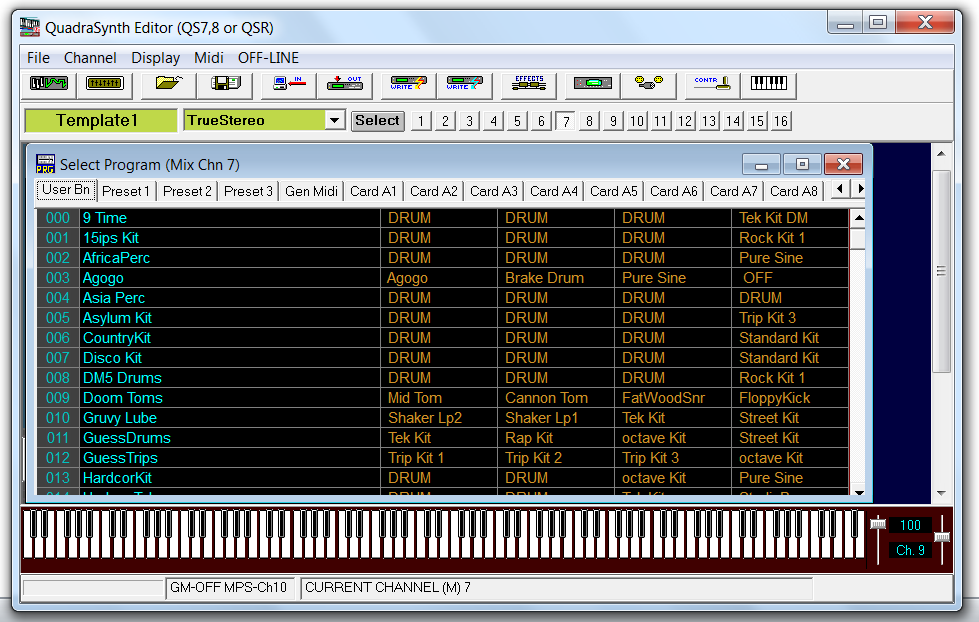Image resolution: width=979 pixels, height=622 pixels.
Task: Click the floppy disk save icon
Action: pos(224,85)
